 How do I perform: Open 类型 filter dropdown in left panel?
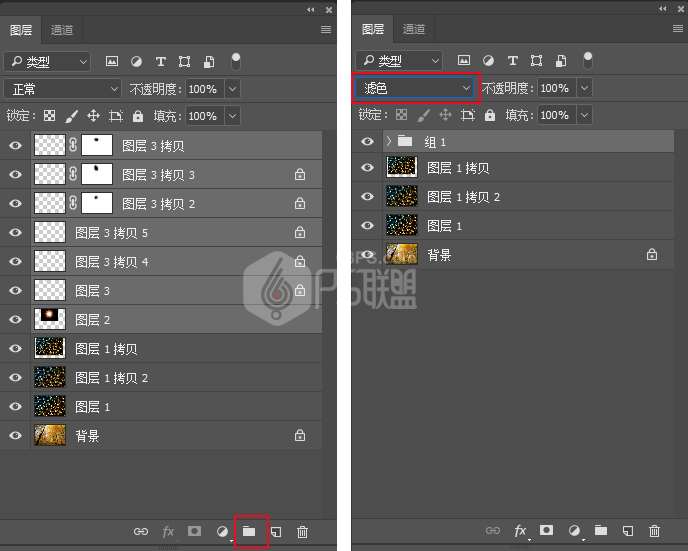pos(47,62)
